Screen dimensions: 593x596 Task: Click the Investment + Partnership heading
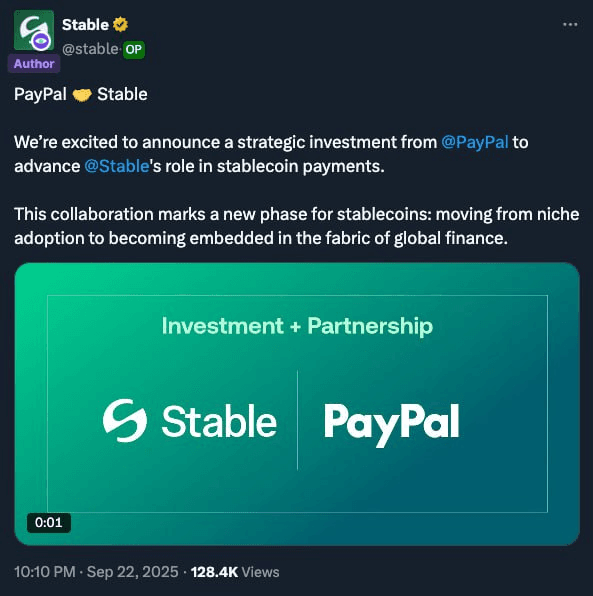click(x=297, y=326)
